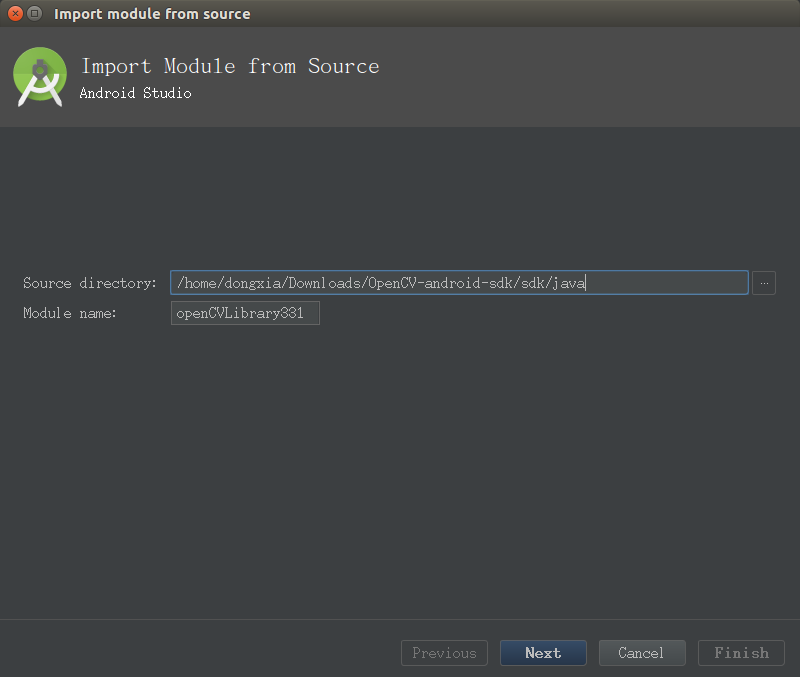Click the Next button to proceed
Screen dimensions: 800x677
coord(542,653)
